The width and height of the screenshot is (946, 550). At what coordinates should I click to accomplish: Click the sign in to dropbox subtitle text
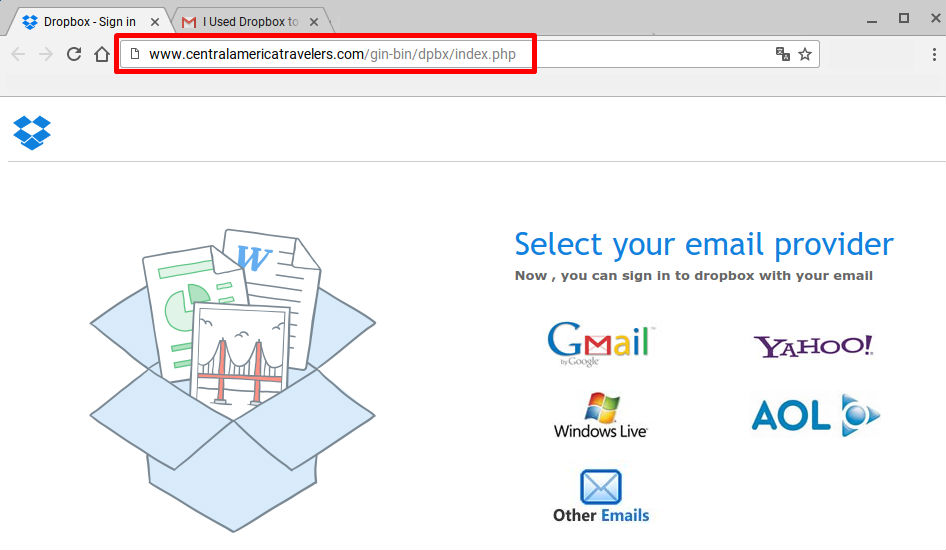pos(694,276)
